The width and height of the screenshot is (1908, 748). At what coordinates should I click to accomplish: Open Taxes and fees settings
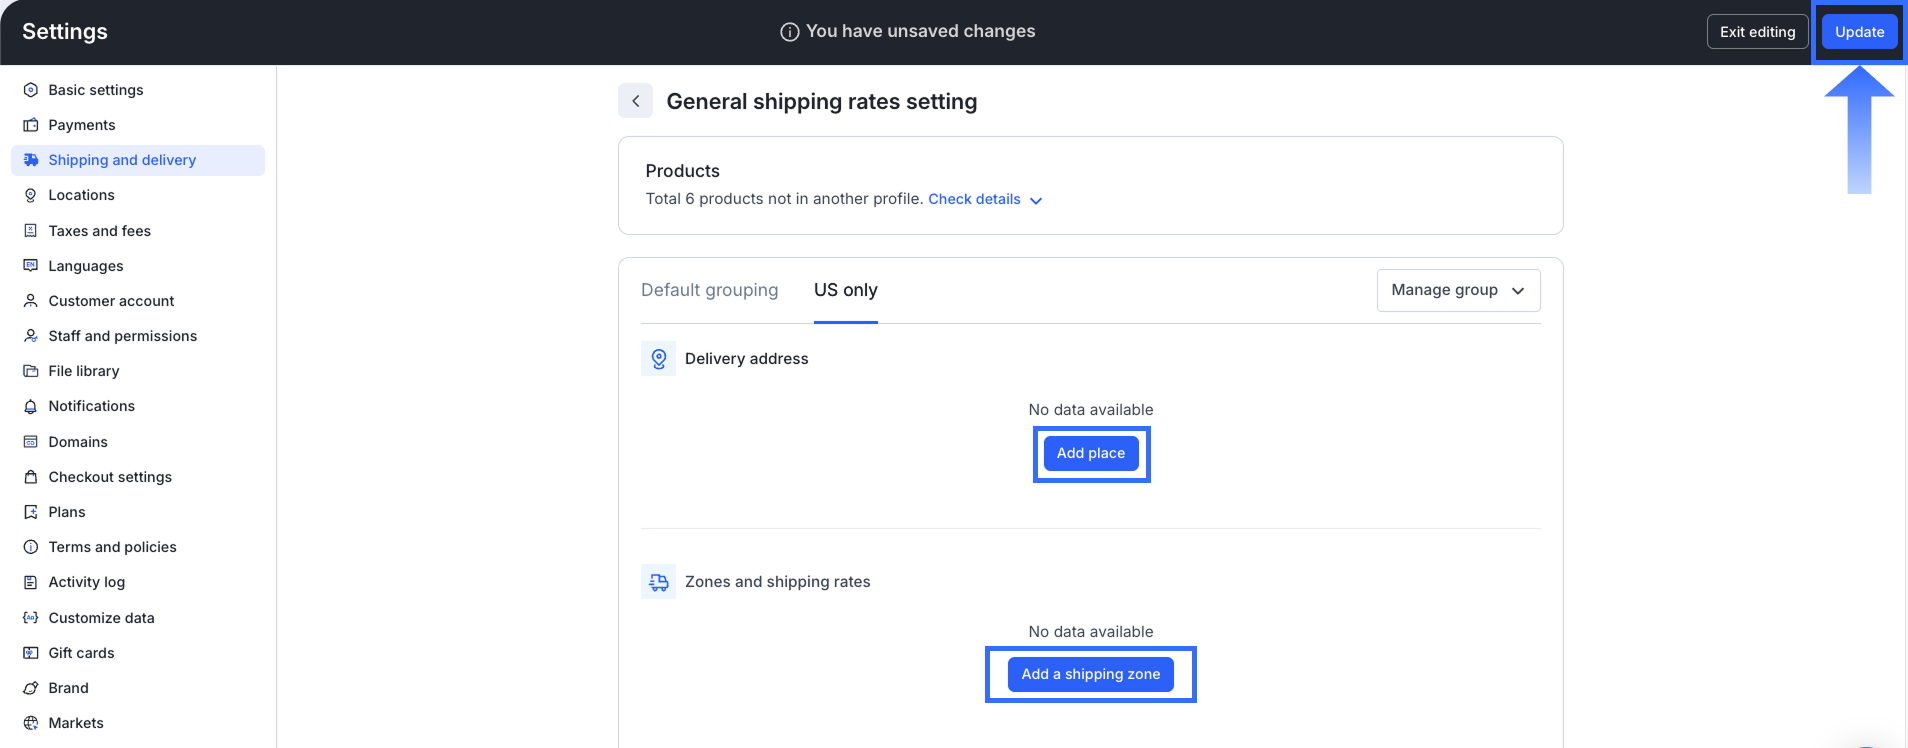click(99, 231)
